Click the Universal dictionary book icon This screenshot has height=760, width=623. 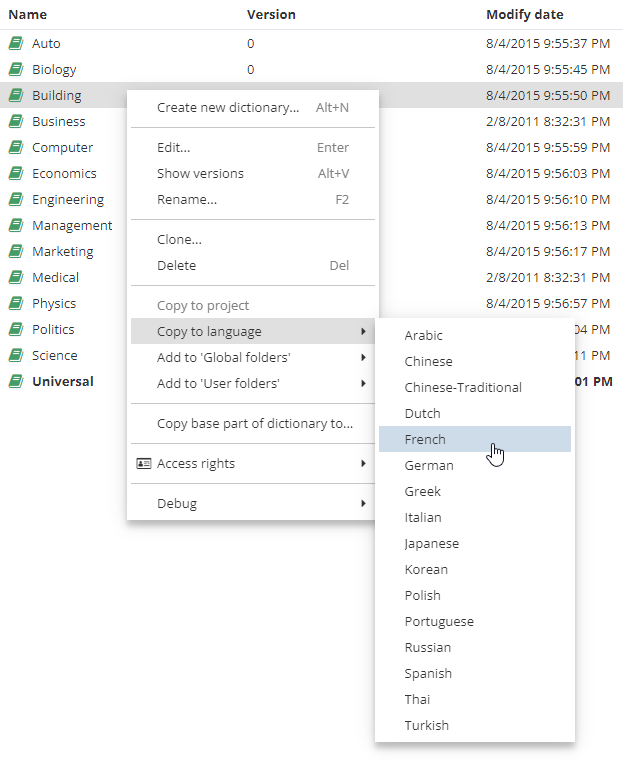[x=15, y=382]
